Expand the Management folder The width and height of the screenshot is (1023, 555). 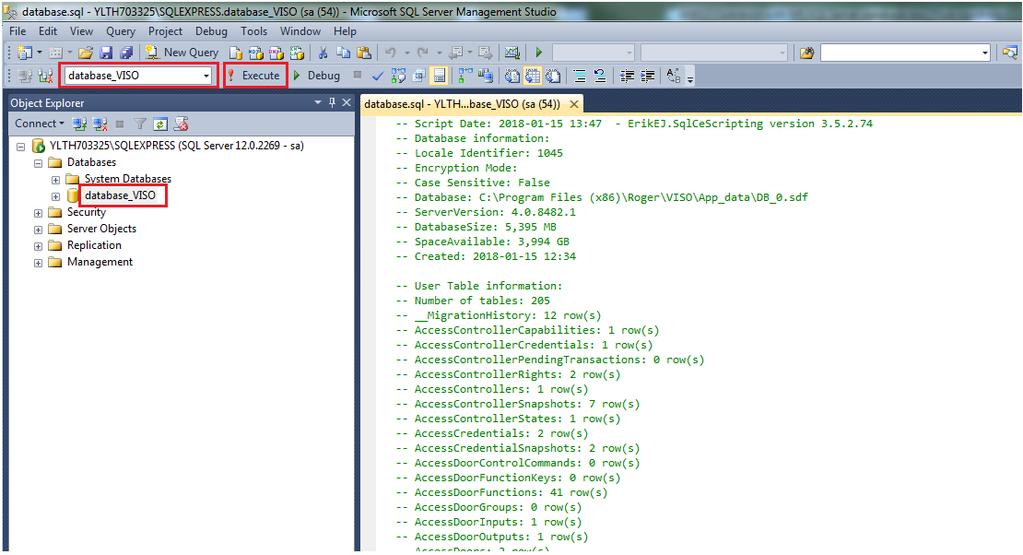tap(38, 263)
